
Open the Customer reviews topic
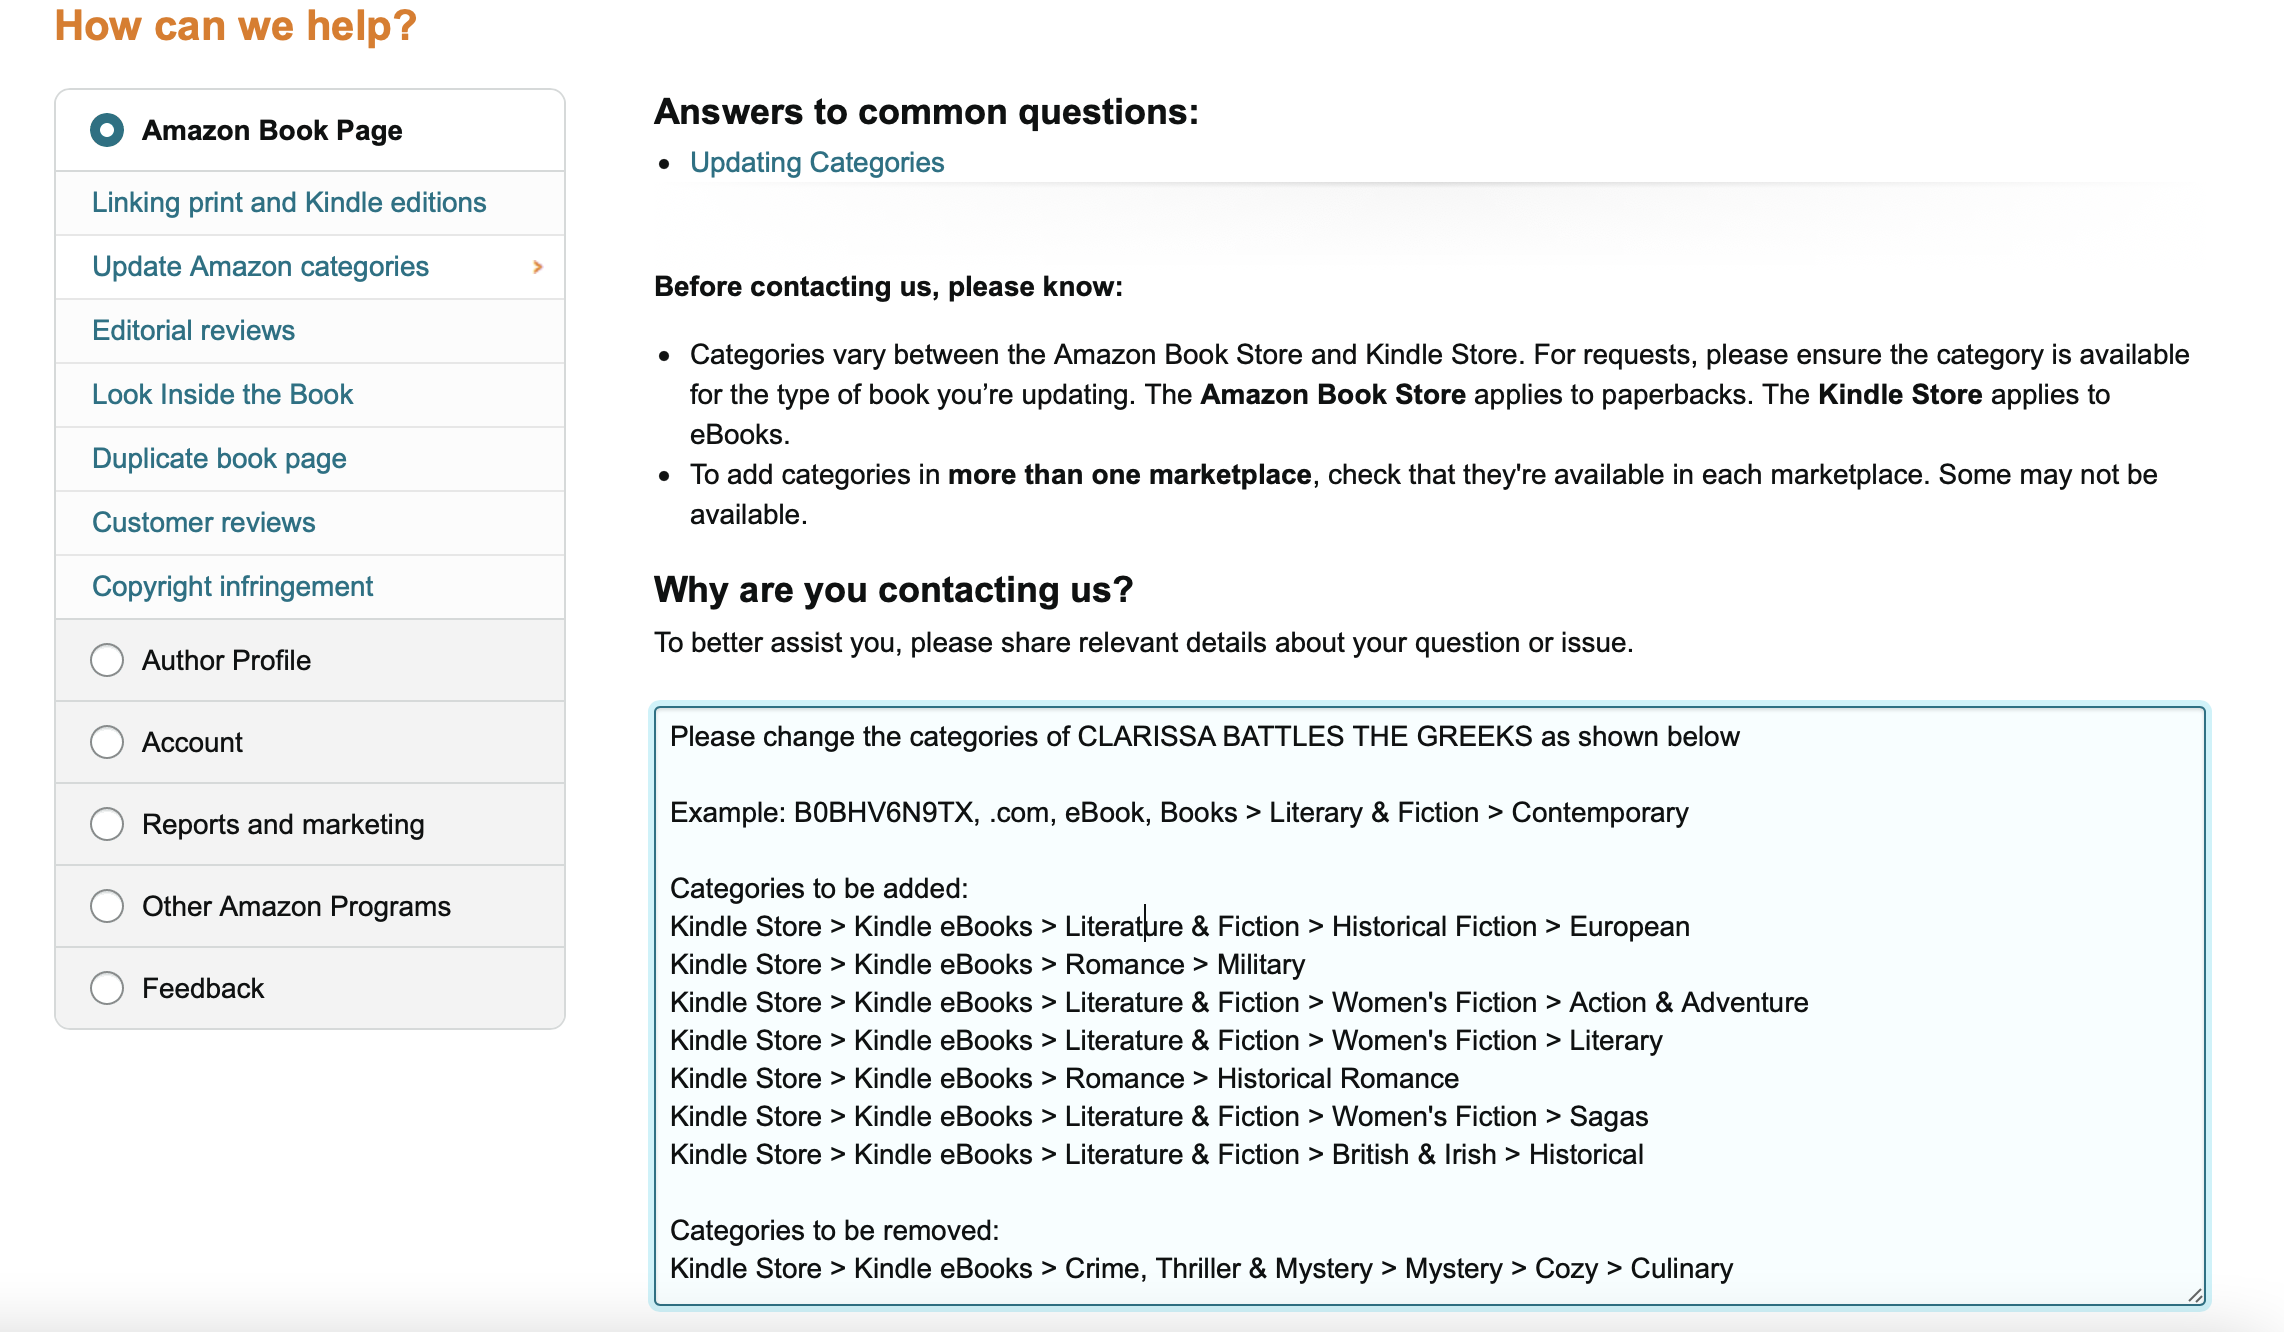coord(203,522)
